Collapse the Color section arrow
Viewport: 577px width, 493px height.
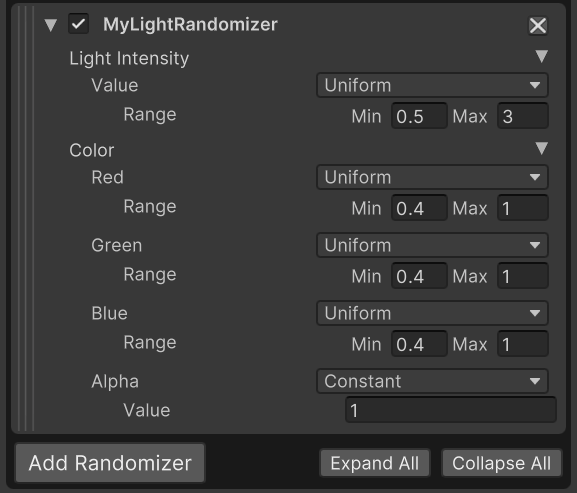[541, 148]
